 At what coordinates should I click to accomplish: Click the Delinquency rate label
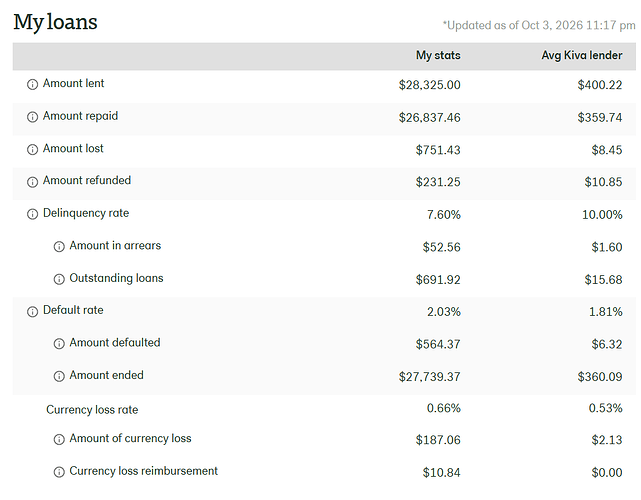[86, 213]
